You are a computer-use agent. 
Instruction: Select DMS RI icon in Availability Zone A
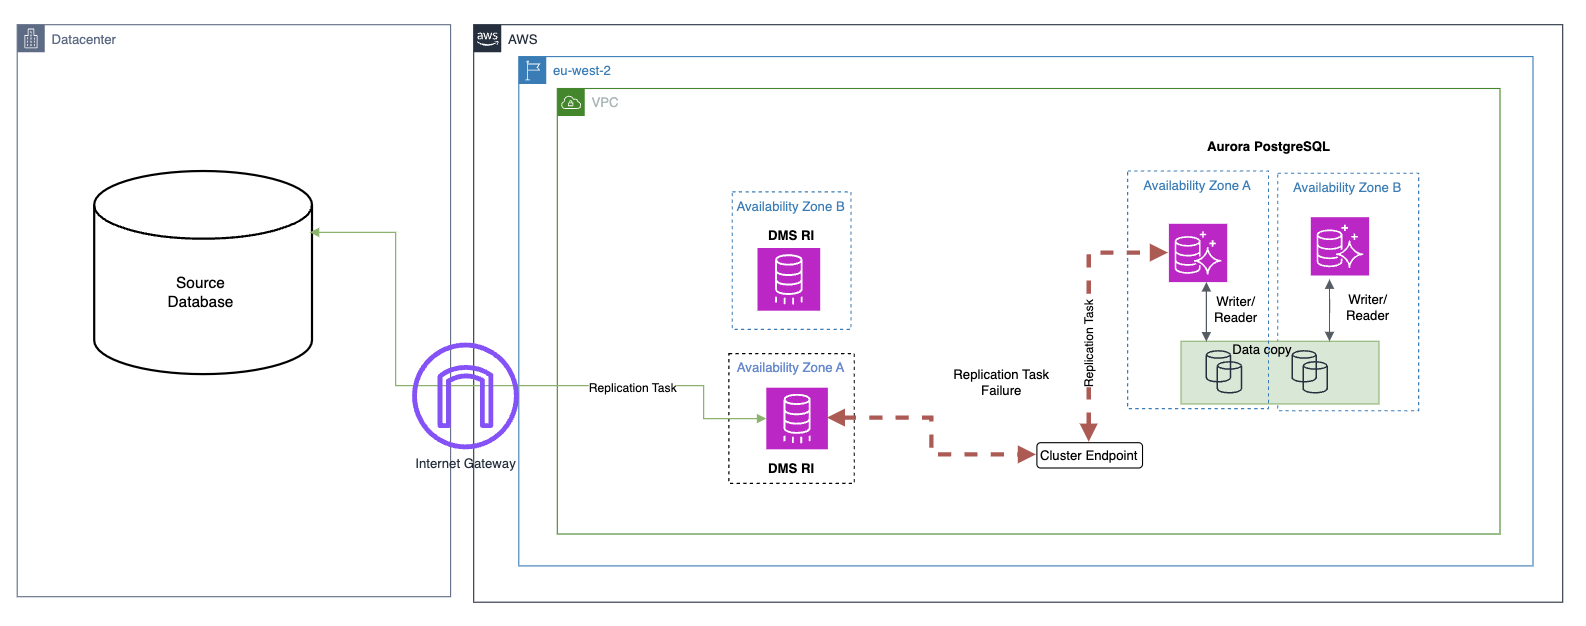(x=797, y=418)
